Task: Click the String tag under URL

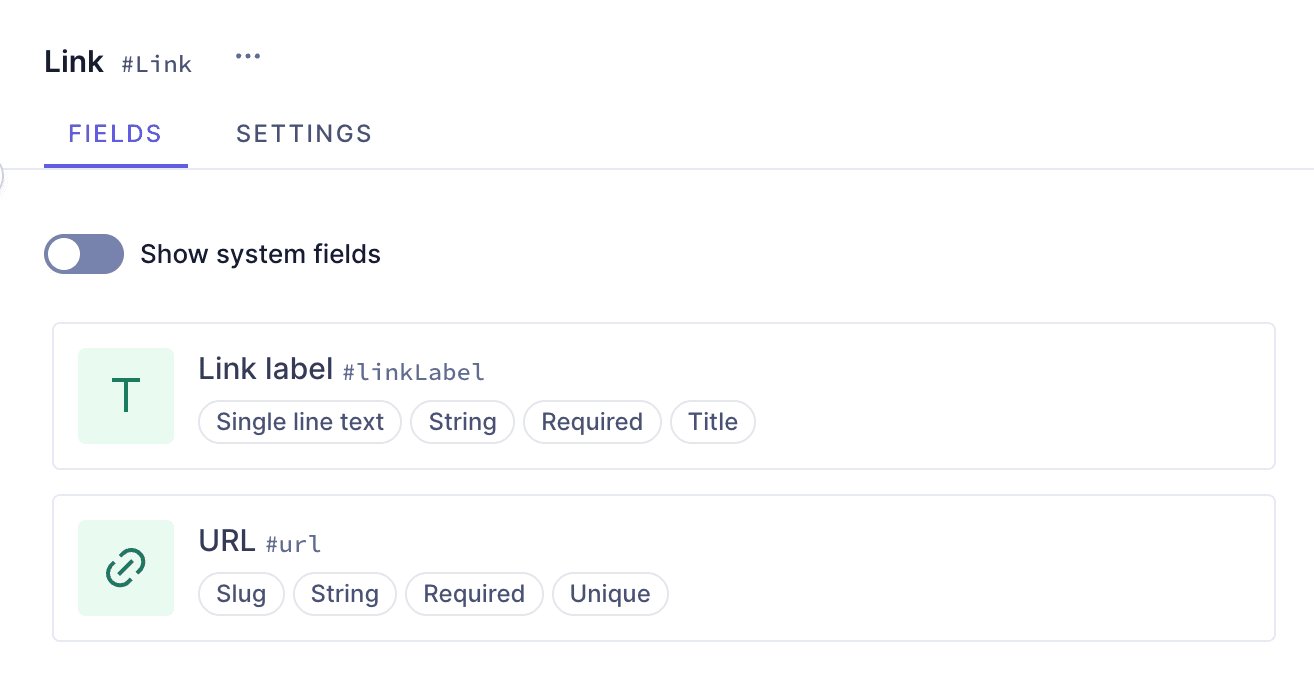Action: [344, 593]
